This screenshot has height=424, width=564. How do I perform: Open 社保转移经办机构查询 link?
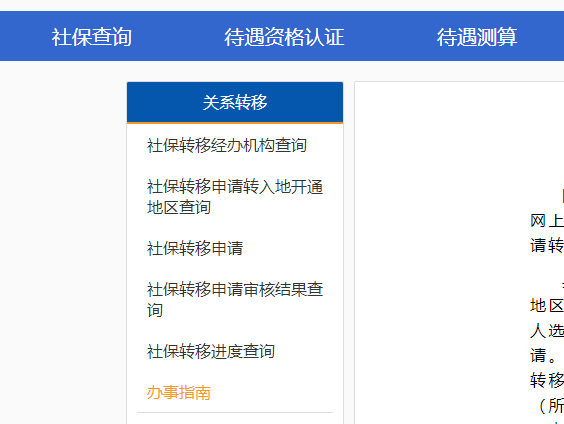227,146
